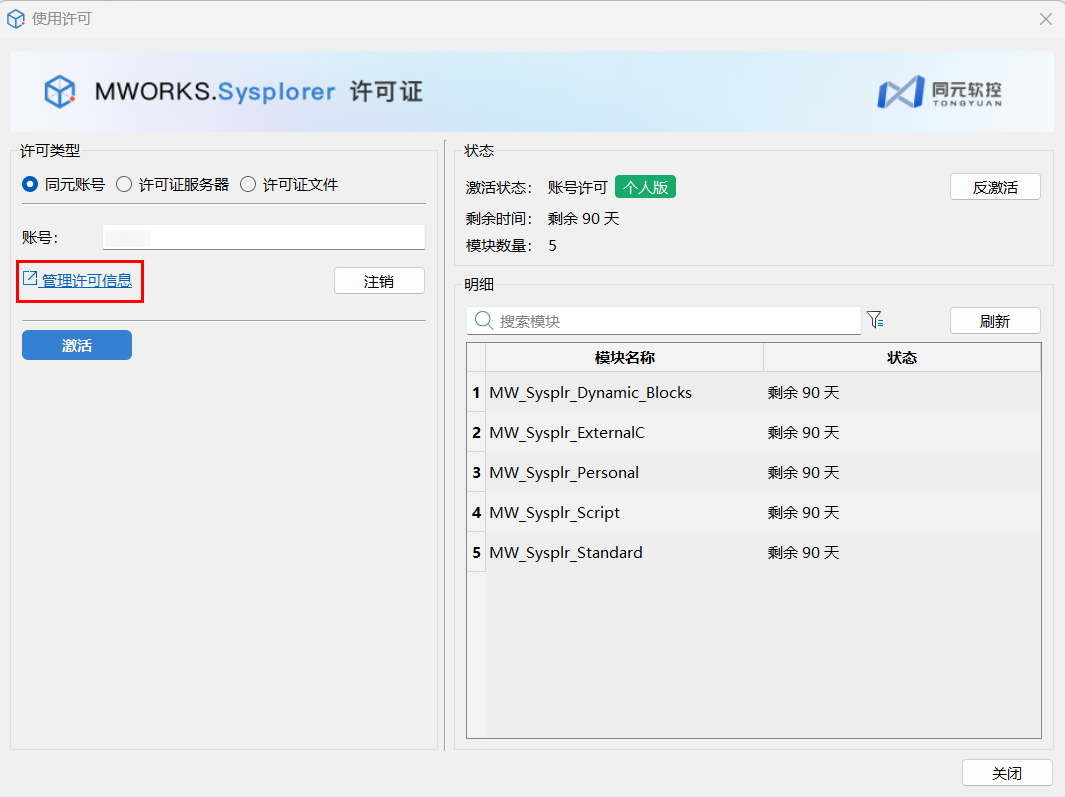Click the 关闭 button at bottom
The image size is (1065, 797).
[x=1006, y=773]
